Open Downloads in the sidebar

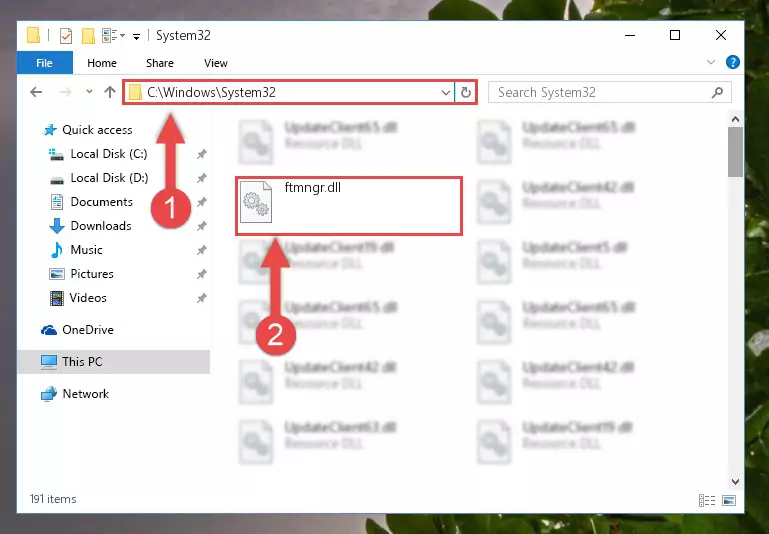[101, 226]
